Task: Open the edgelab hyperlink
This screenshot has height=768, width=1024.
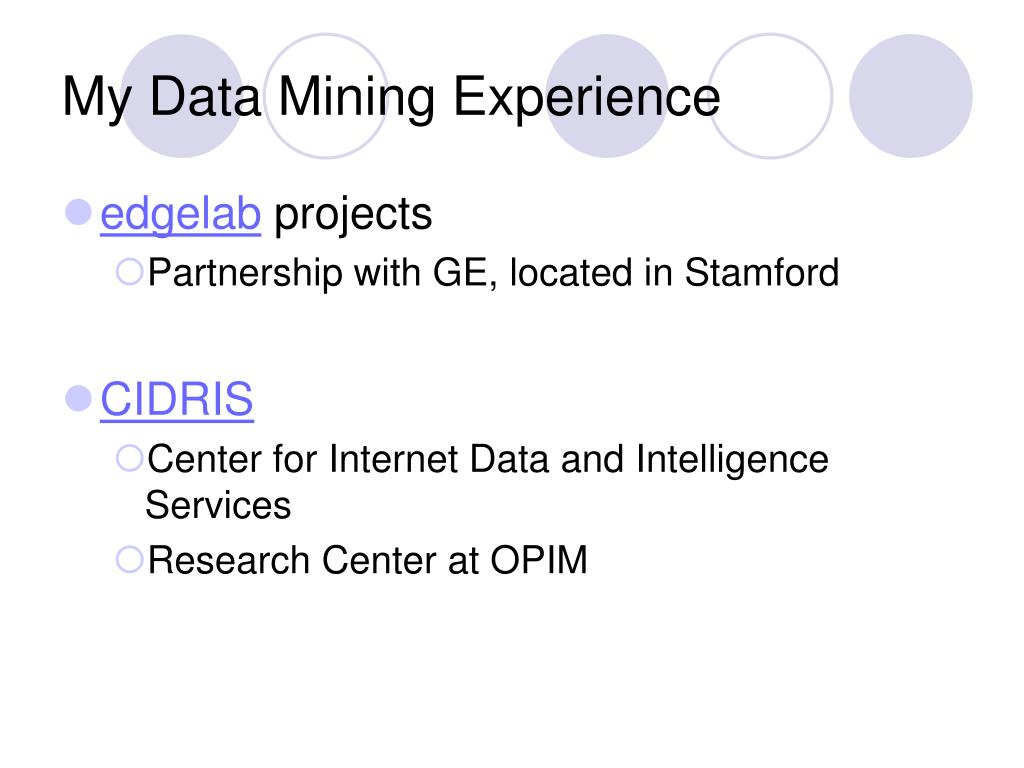Action: pos(180,214)
